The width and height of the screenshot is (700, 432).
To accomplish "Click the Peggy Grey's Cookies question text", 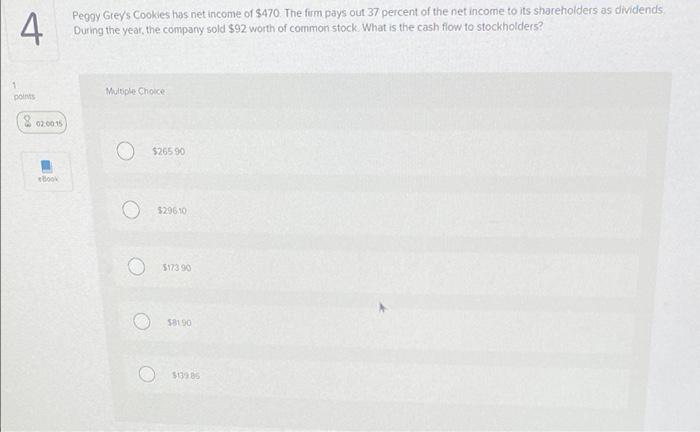I will pyautogui.click(x=368, y=21).
